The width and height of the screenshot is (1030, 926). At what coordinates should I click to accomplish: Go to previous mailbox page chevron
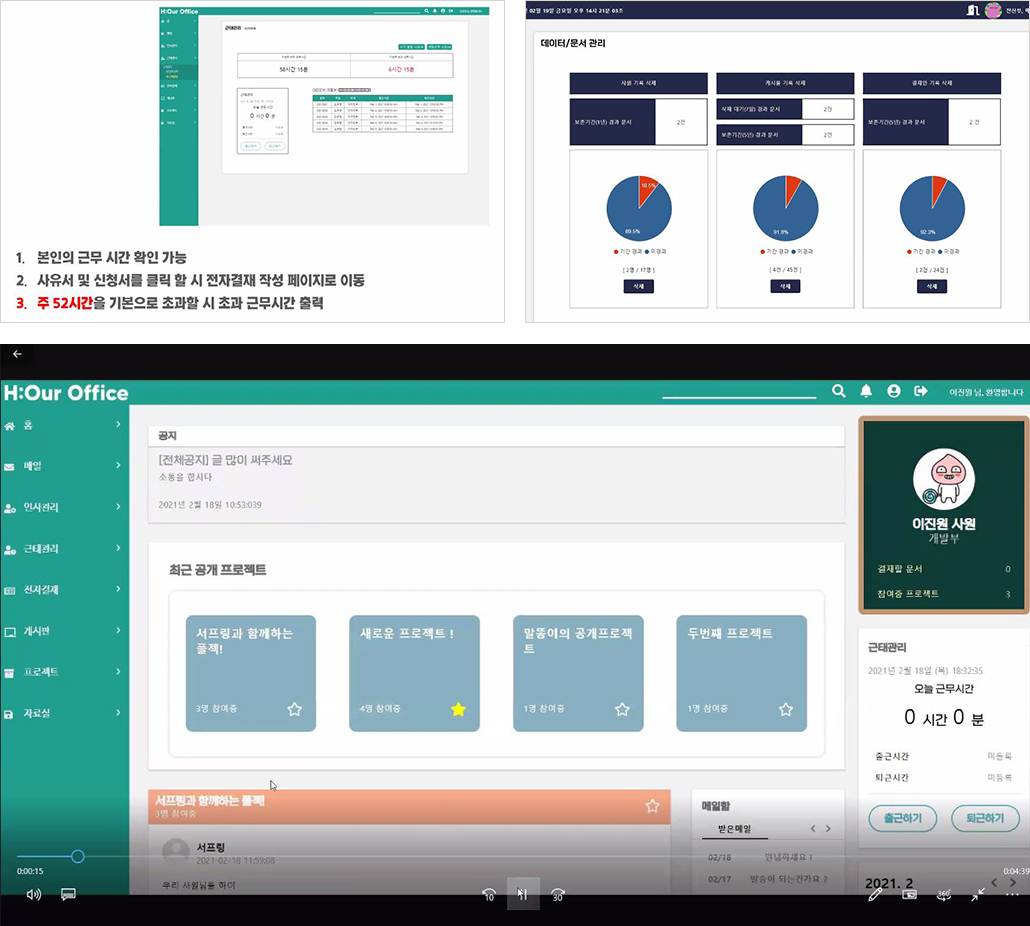click(813, 829)
